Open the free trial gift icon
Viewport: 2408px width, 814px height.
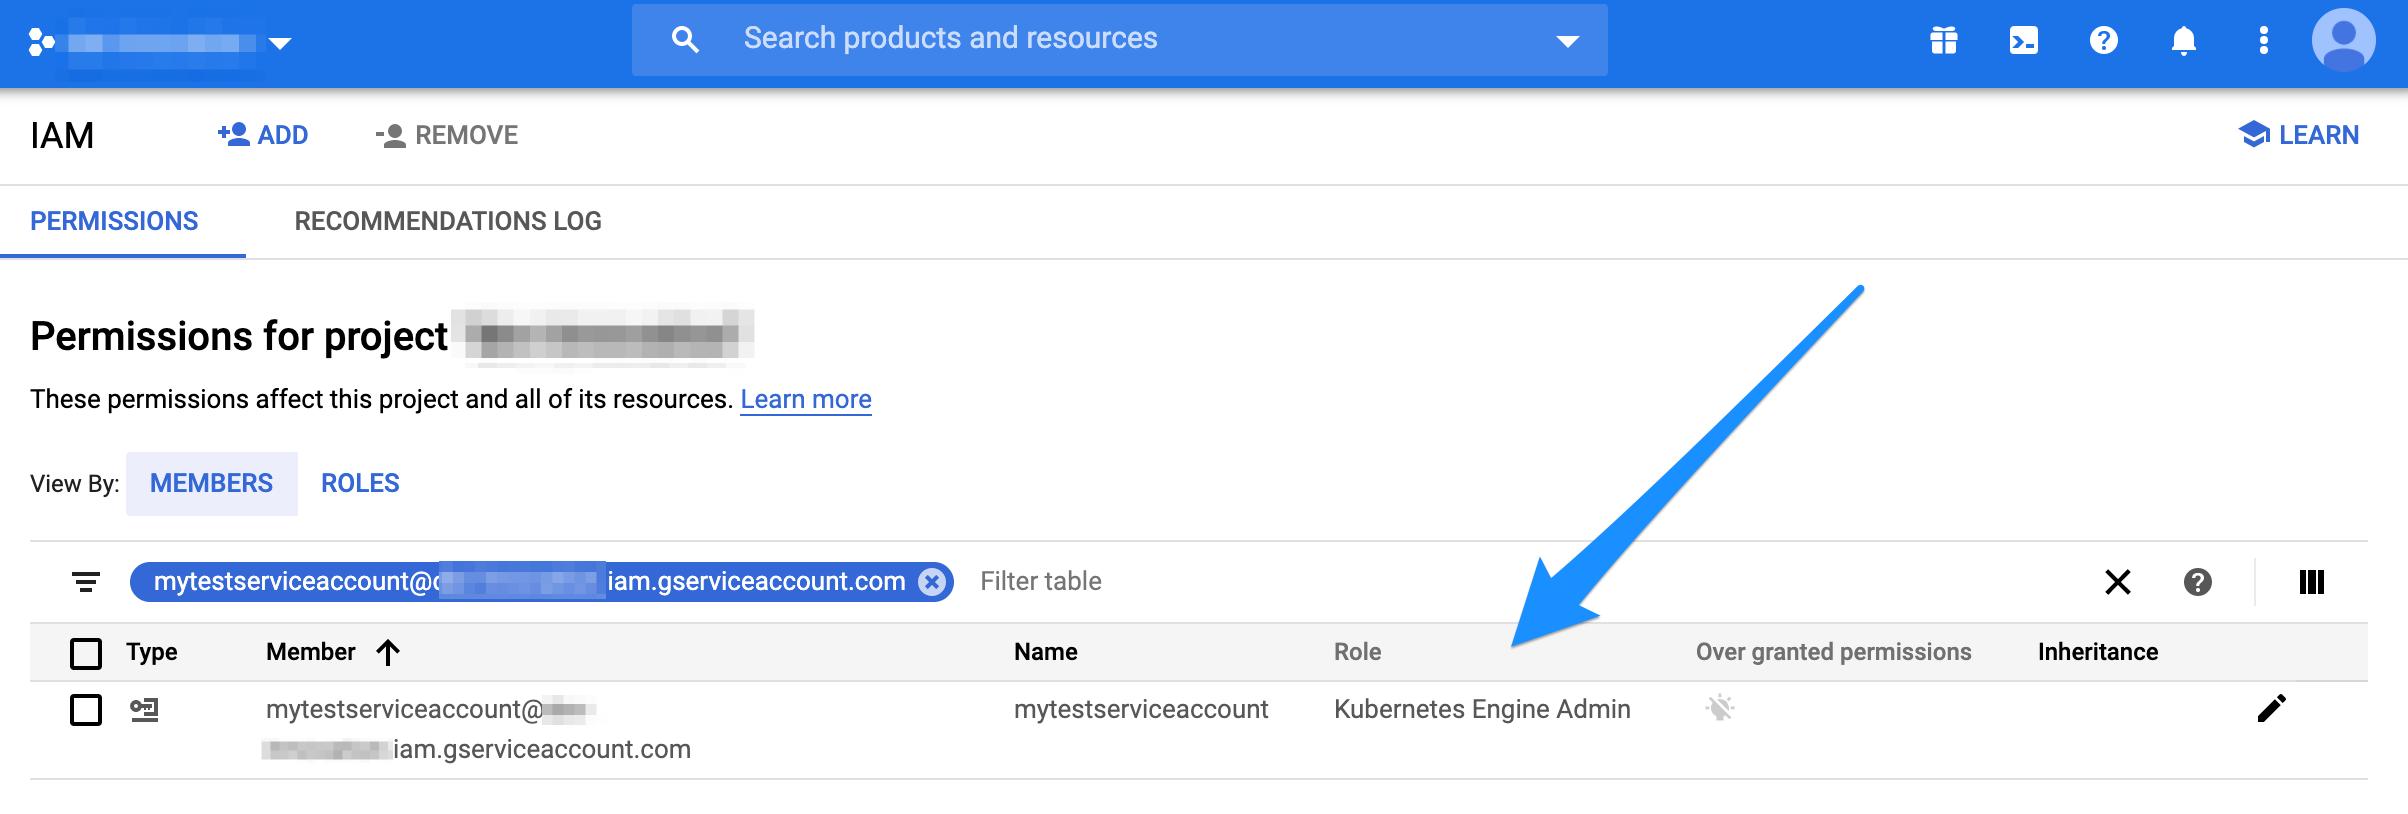click(1943, 41)
